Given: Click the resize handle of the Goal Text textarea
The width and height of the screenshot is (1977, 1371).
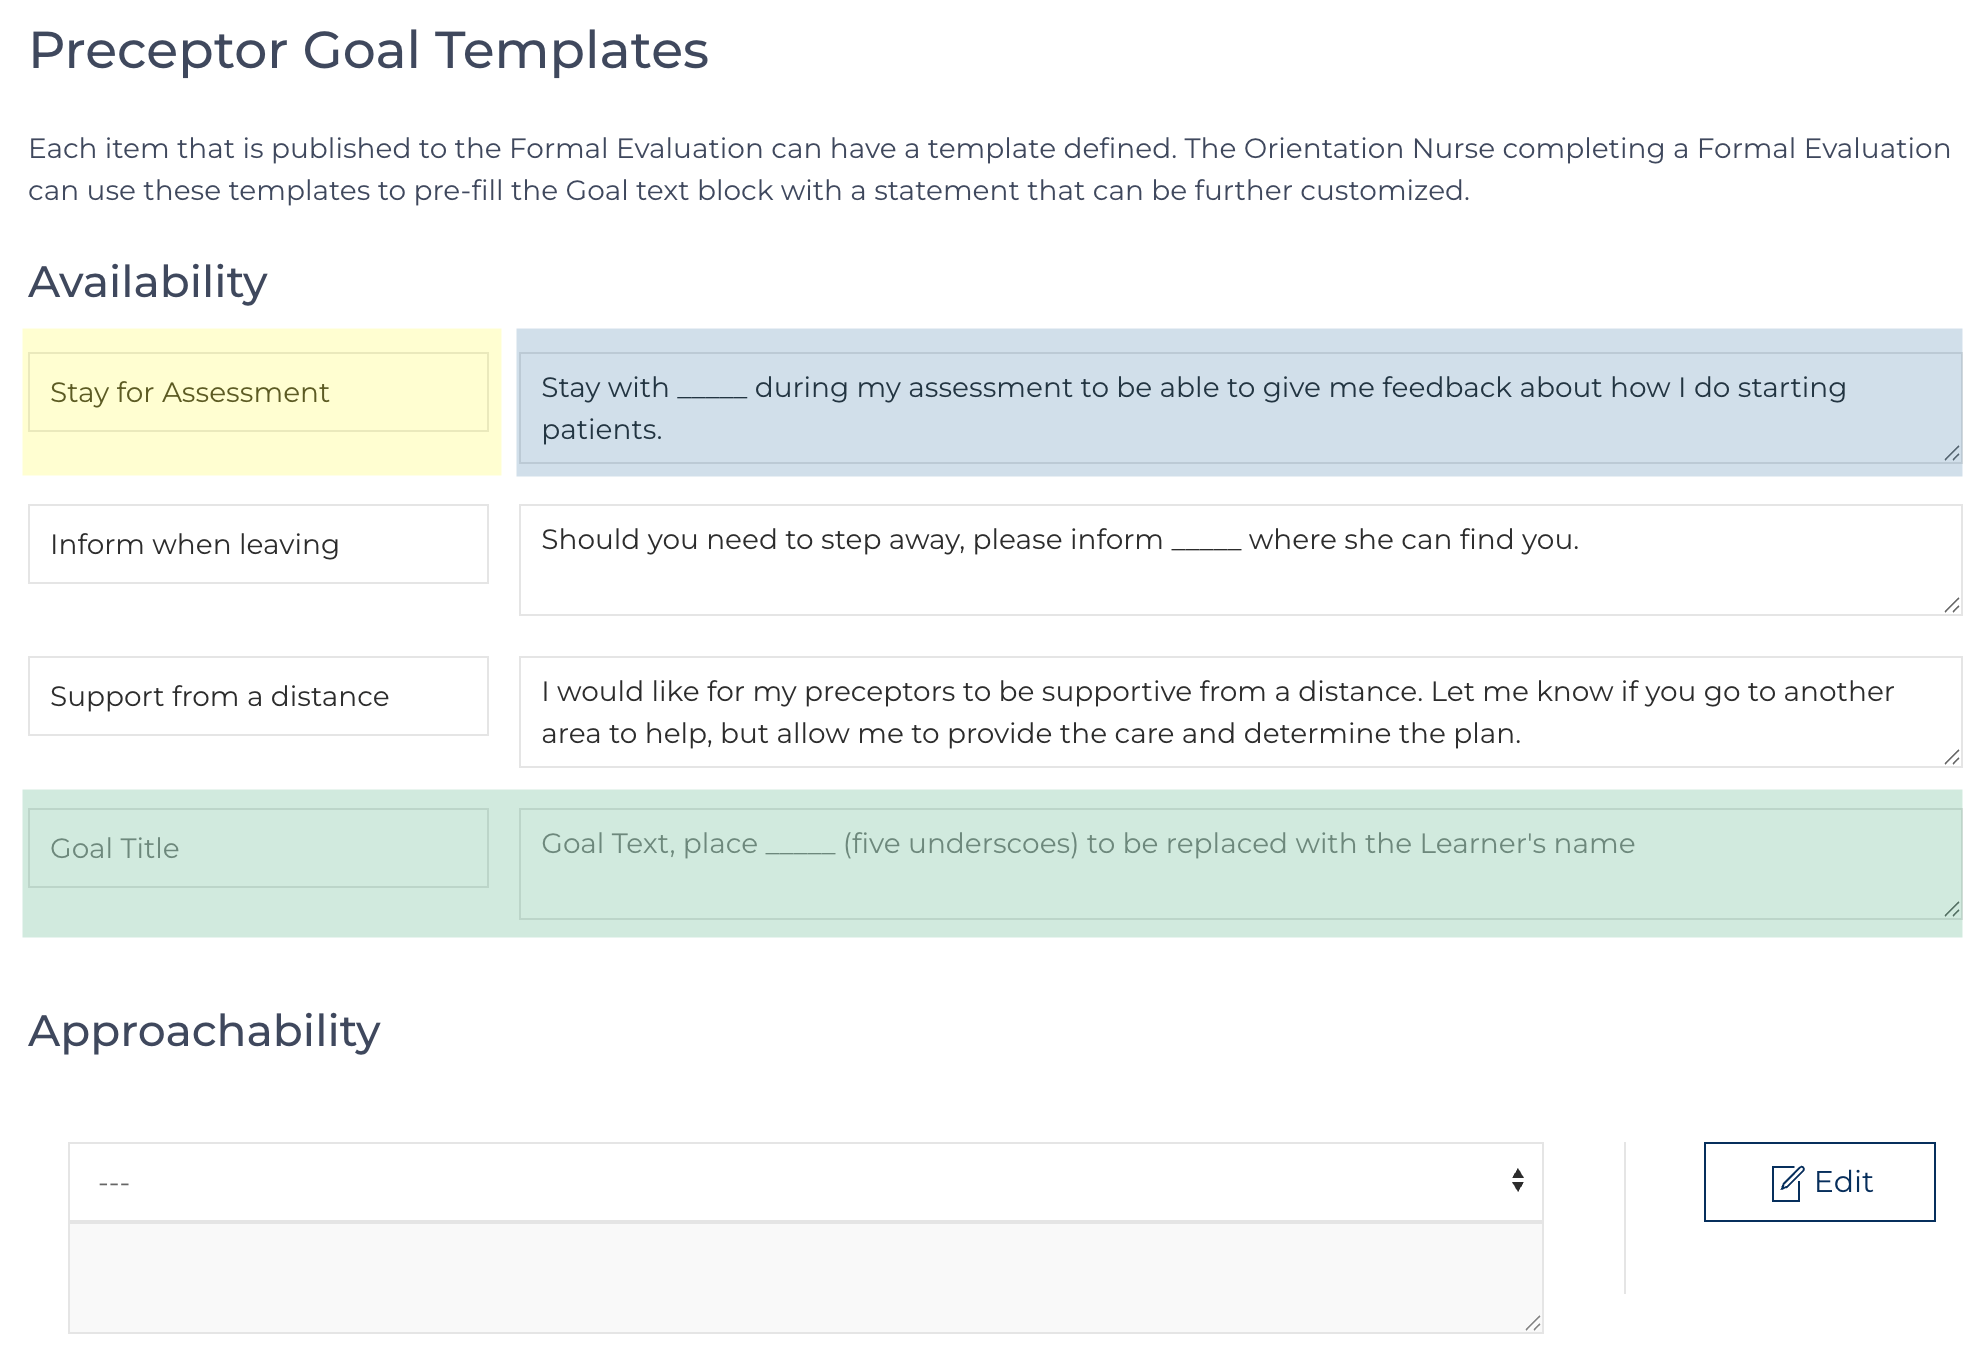Looking at the screenshot, I should coord(1951,909).
